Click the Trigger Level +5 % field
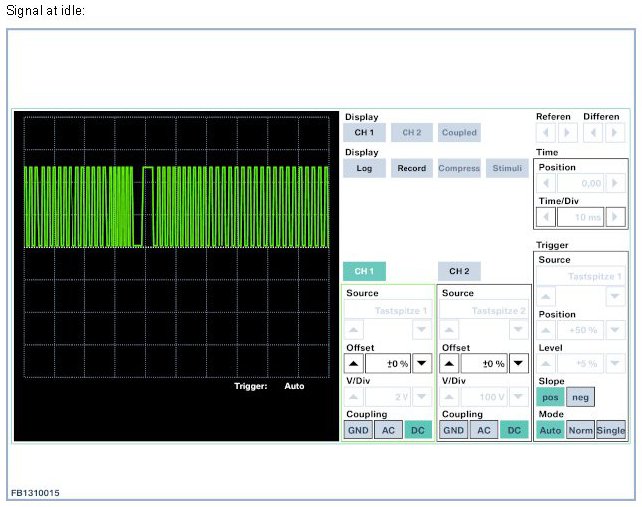Image resolution: width=642 pixels, height=507 pixels. point(580,363)
